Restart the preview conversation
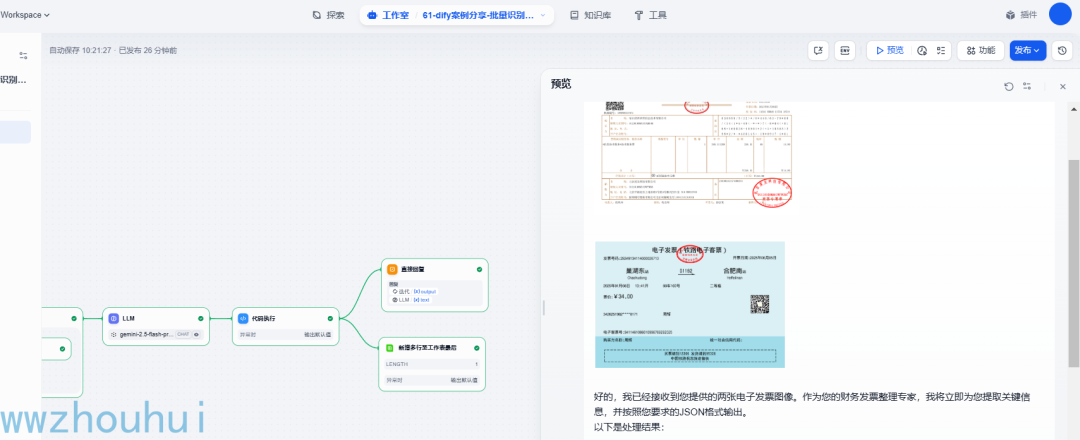This screenshot has width=1080, height=440. coord(1008,86)
